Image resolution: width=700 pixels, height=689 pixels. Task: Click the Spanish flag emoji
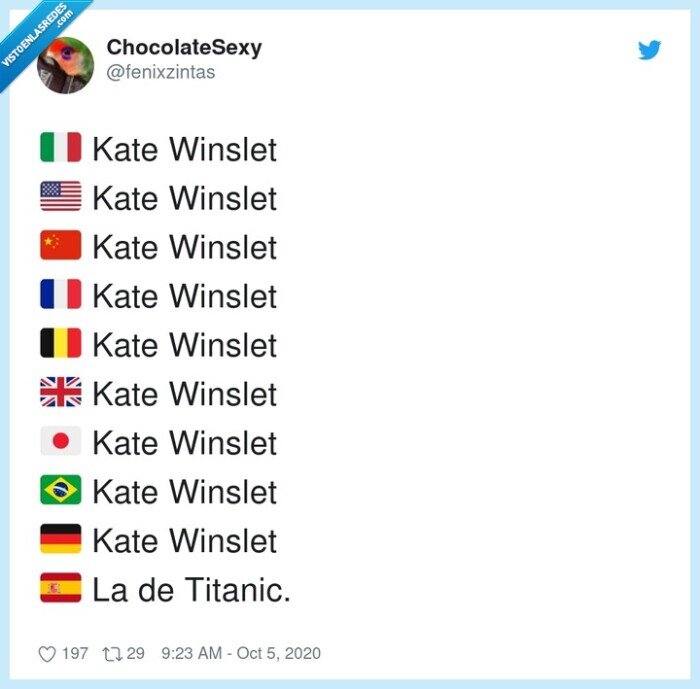tap(60, 589)
